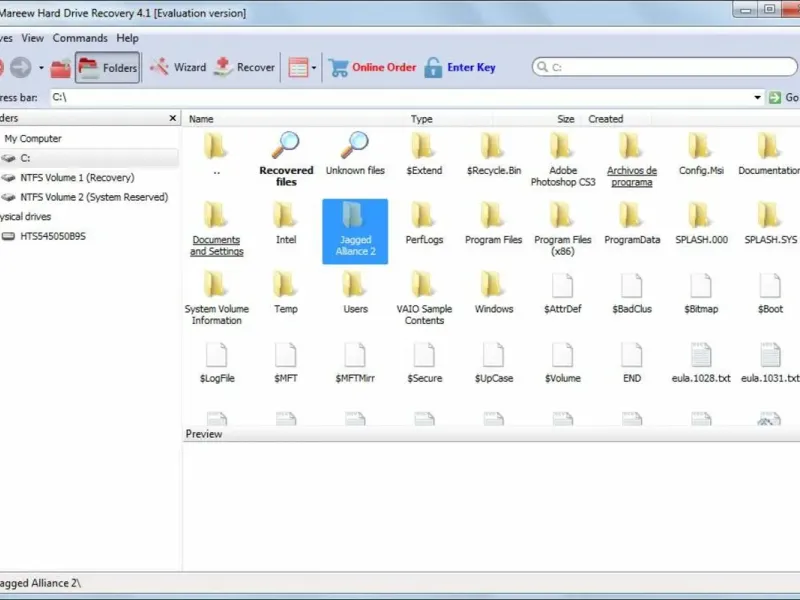Image resolution: width=800 pixels, height=600 pixels.
Task: Open Online Order shopping cart
Action: click(339, 68)
